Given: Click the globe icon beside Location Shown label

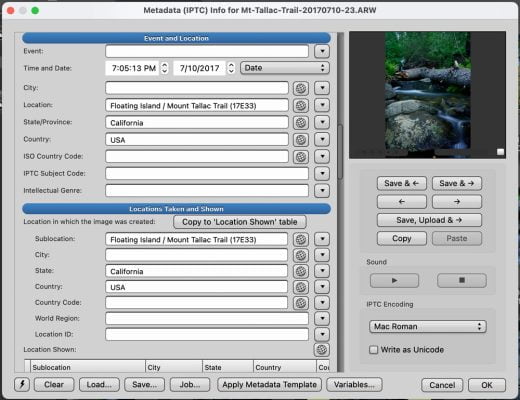Looking at the screenshot, I should pos(322,350).
